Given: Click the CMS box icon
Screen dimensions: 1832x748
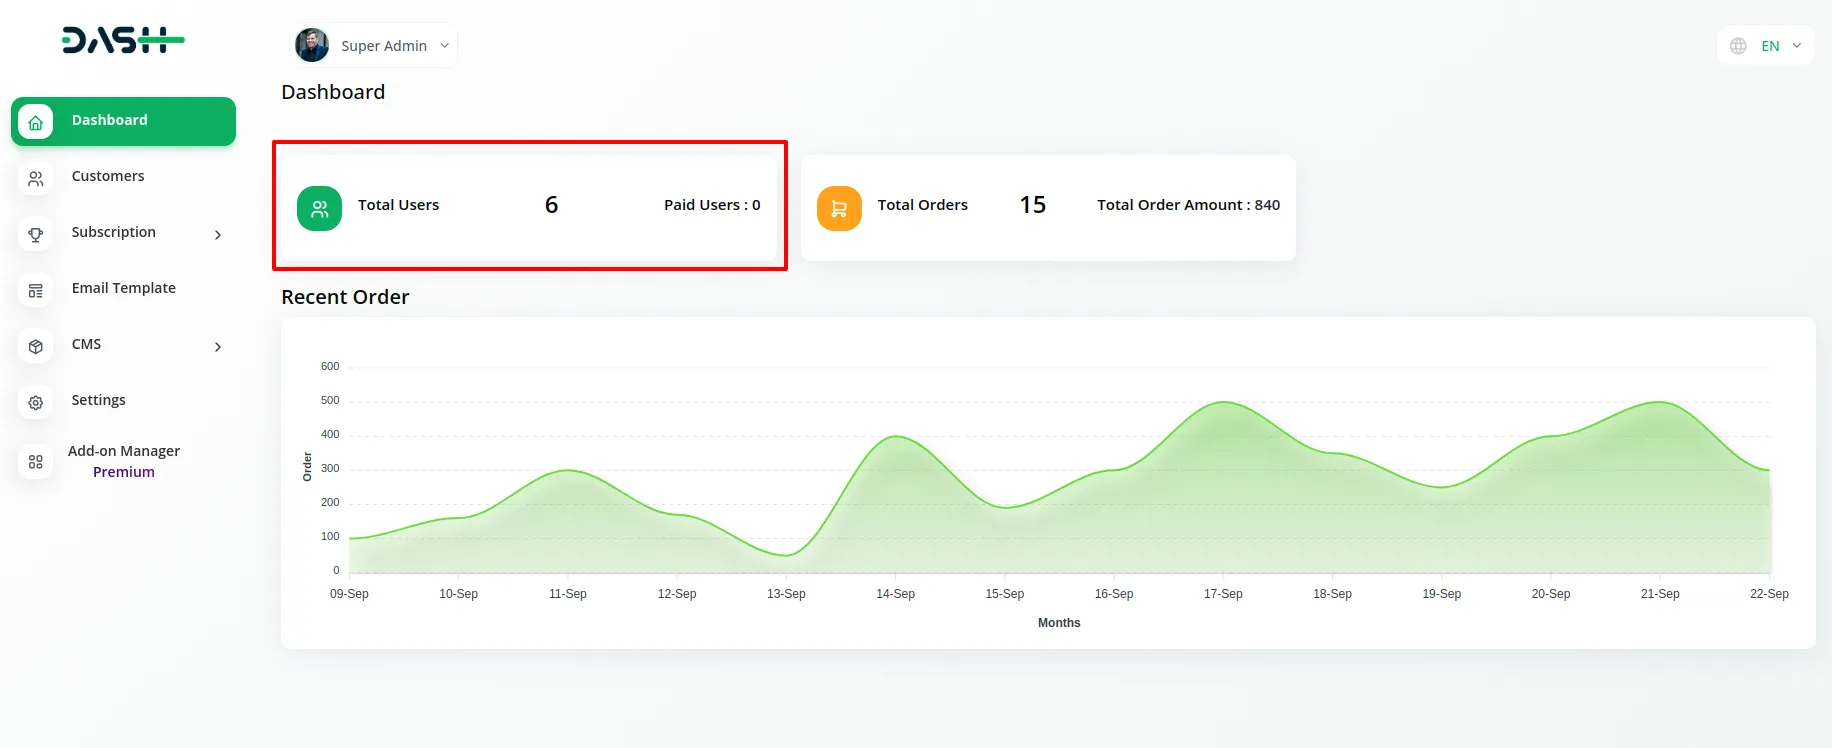Looking at the screenshot, I should (x=36, y=346).
